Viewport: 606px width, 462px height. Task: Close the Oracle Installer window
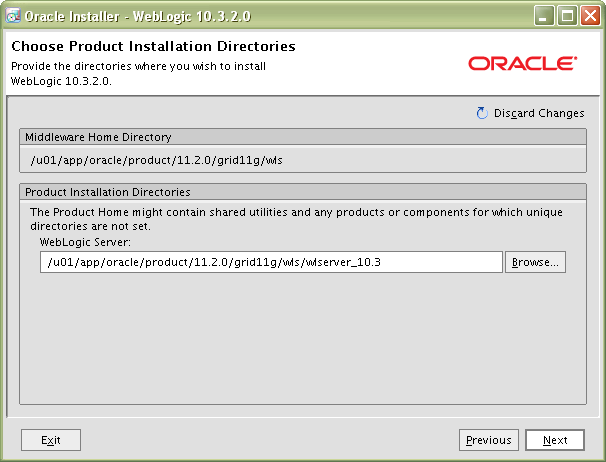[589, 16]
